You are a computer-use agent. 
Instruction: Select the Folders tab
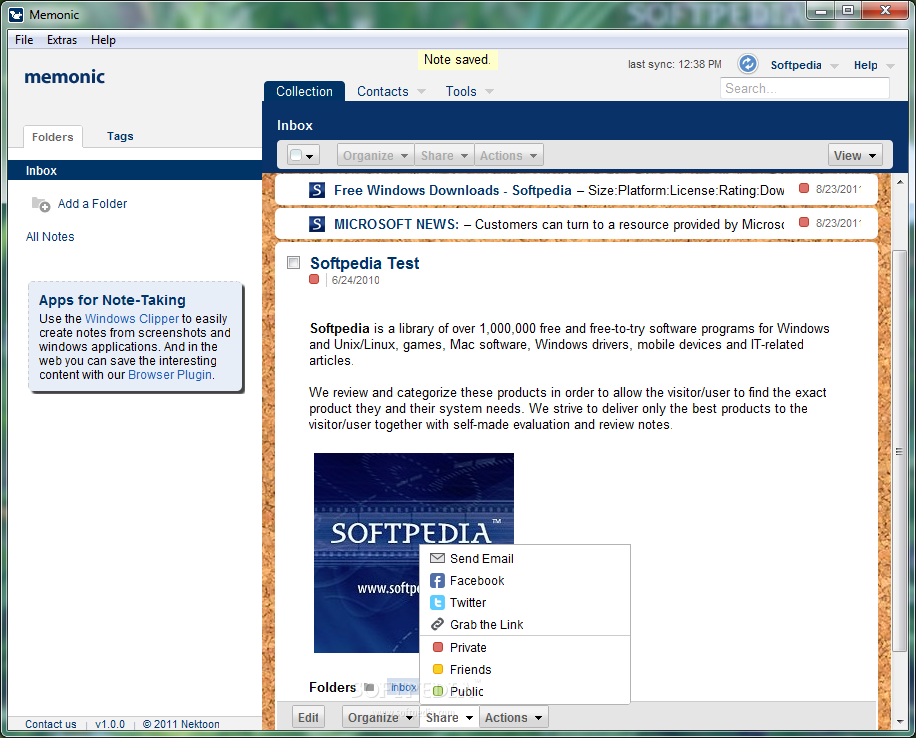(53, 137)
